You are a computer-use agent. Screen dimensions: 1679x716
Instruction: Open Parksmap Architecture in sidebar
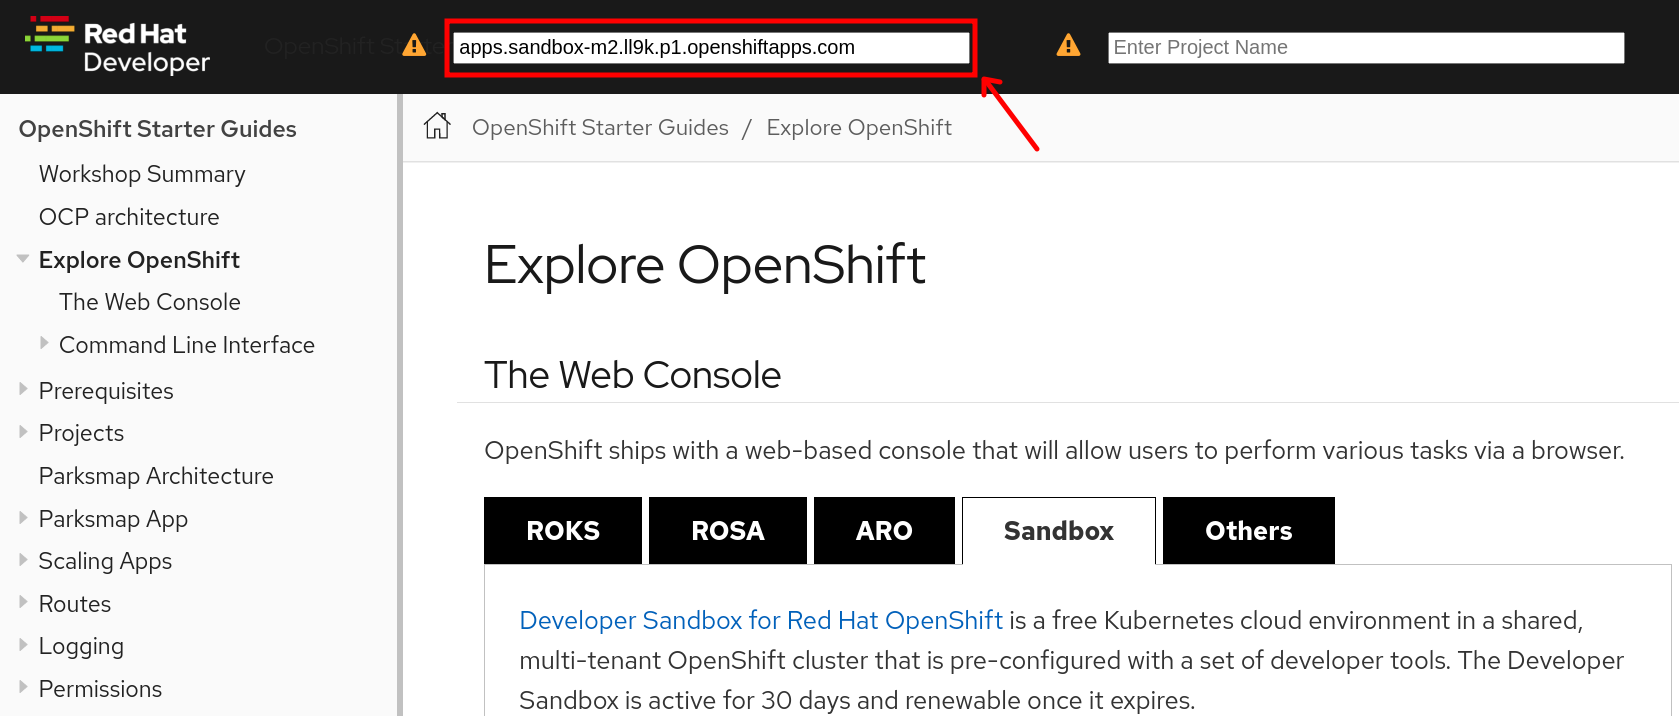click(x=156, y=476)
